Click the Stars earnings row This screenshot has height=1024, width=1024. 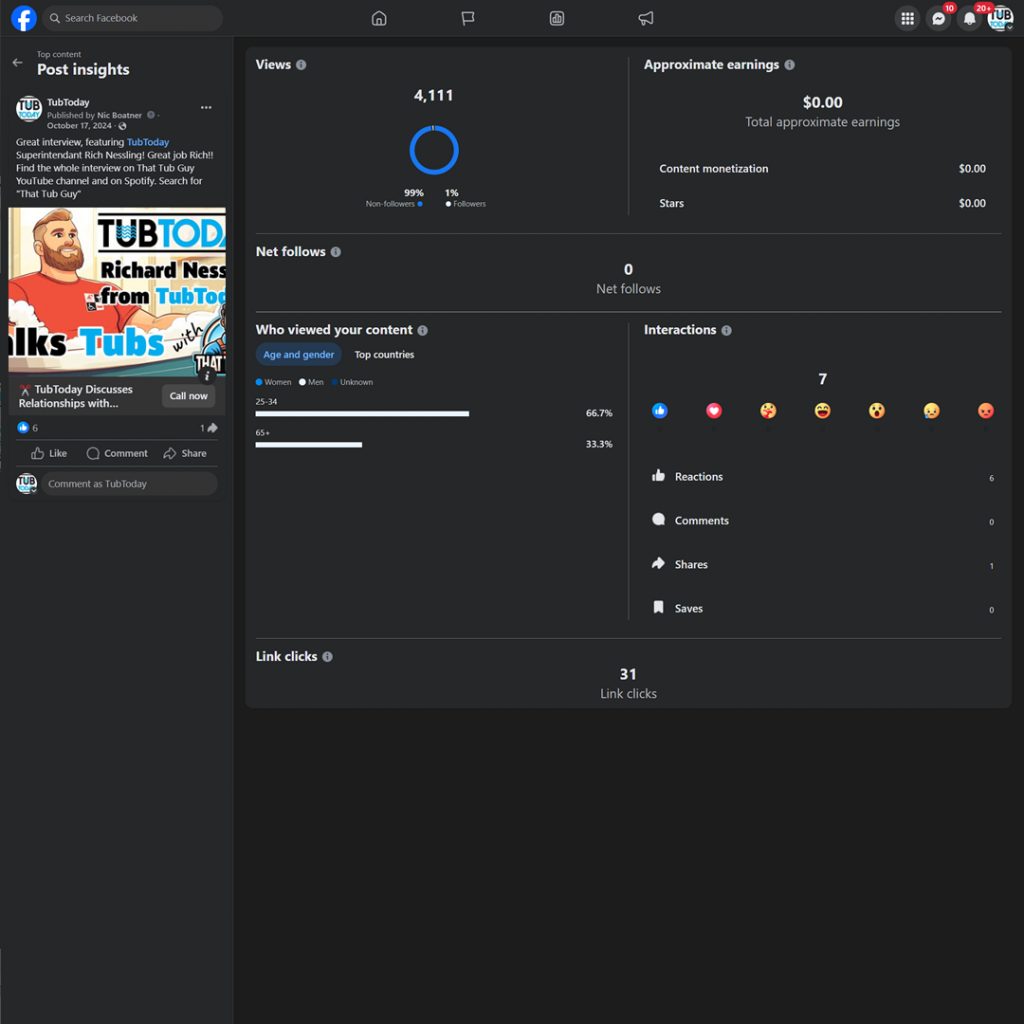(x=822, y=203)
